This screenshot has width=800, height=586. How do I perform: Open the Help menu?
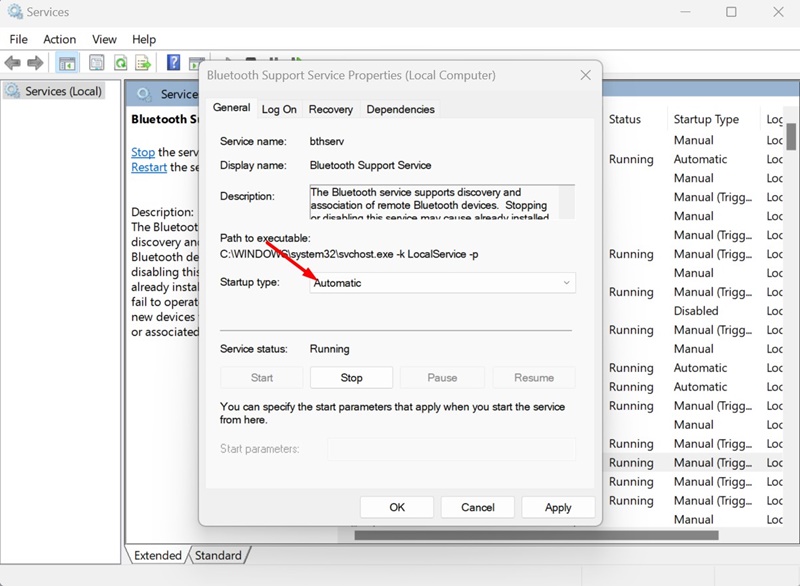click(144, 39)
